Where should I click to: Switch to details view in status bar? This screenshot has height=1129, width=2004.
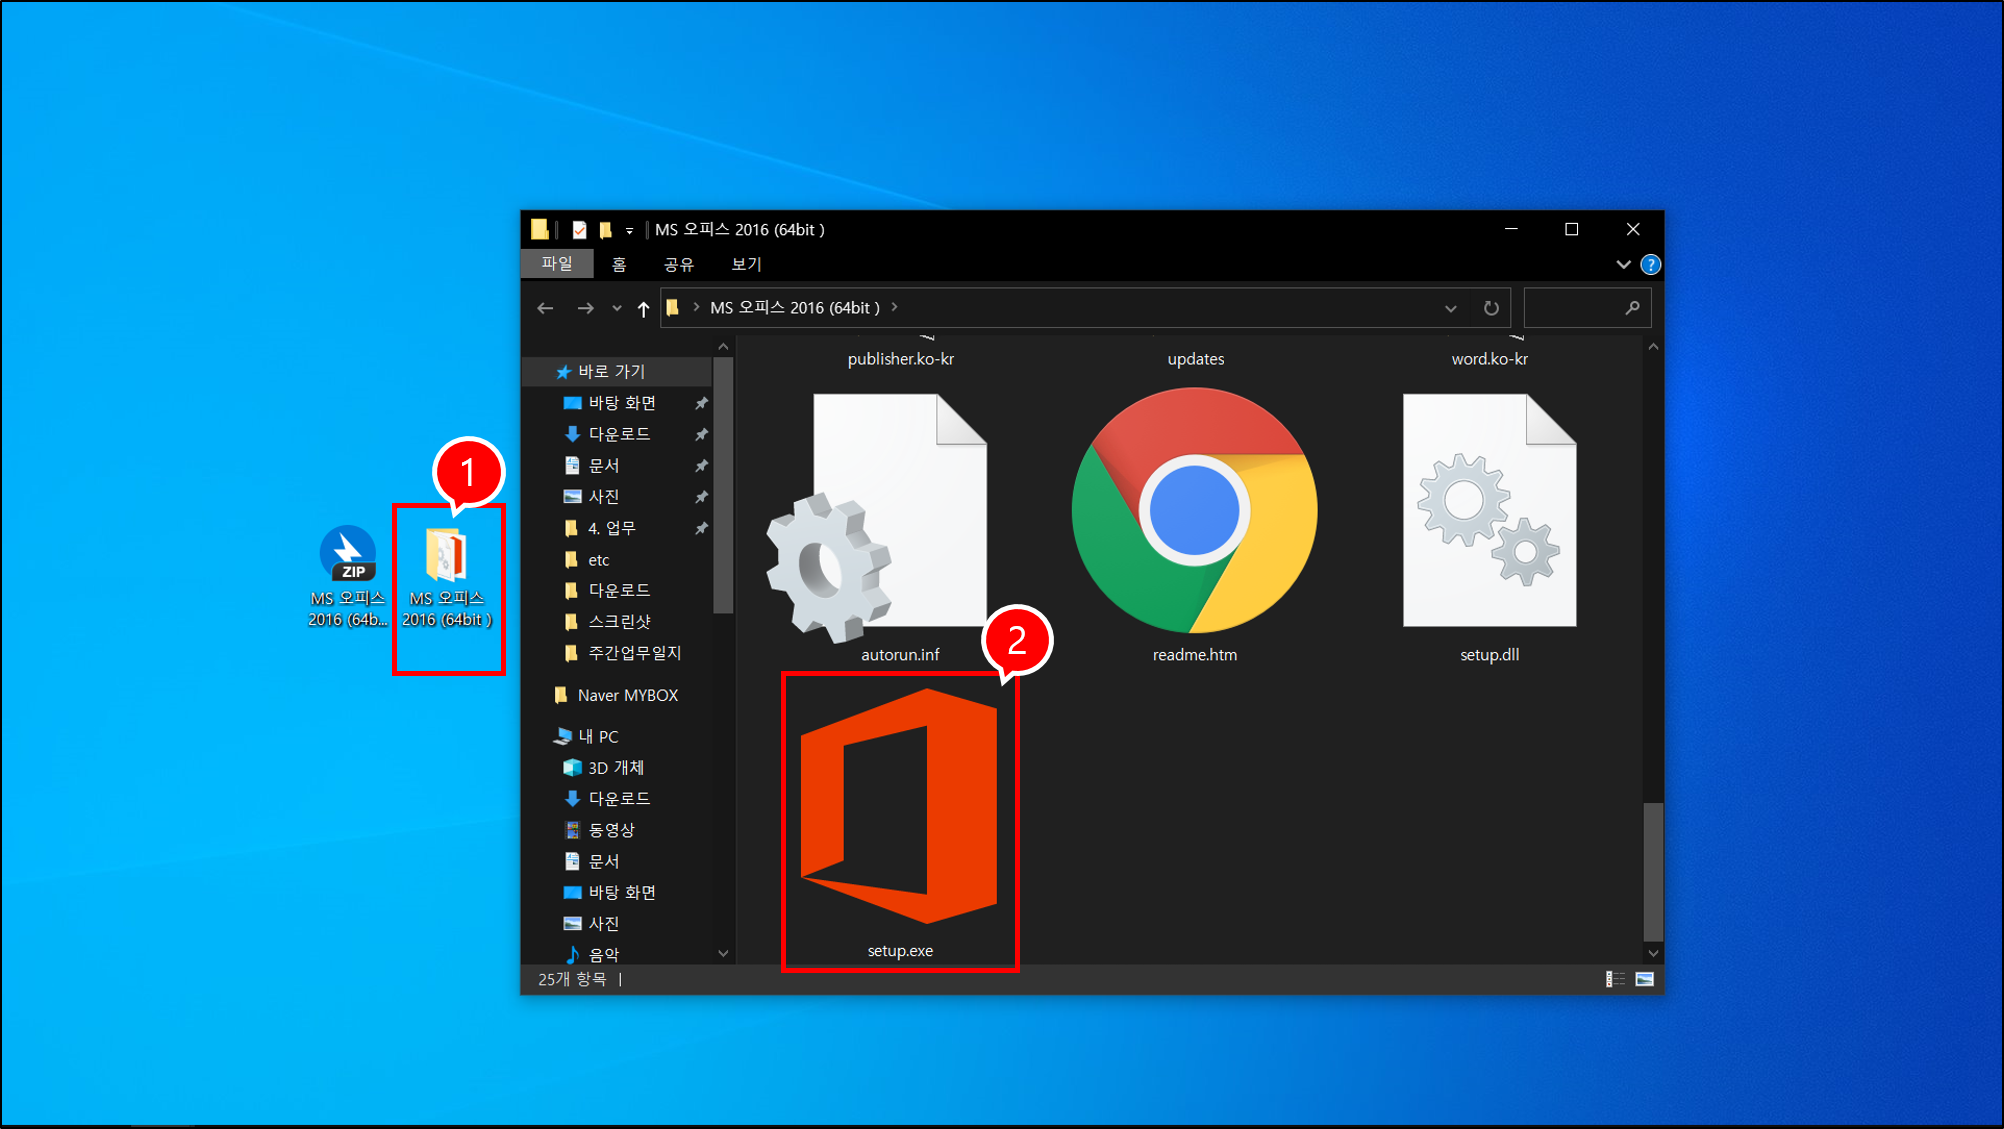click(1615, 979)
